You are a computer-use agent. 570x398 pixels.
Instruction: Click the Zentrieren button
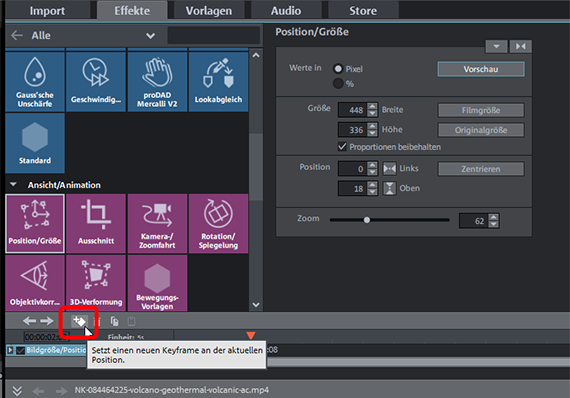(x=481, y=169)
